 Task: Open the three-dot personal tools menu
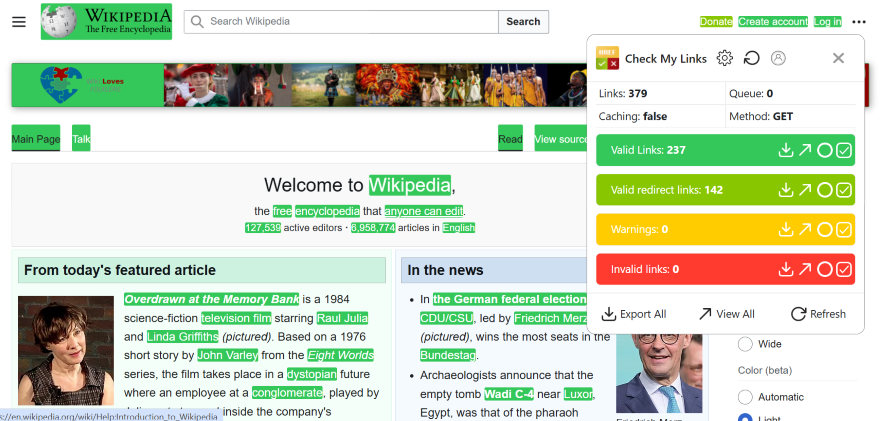[x=859, y=22]
